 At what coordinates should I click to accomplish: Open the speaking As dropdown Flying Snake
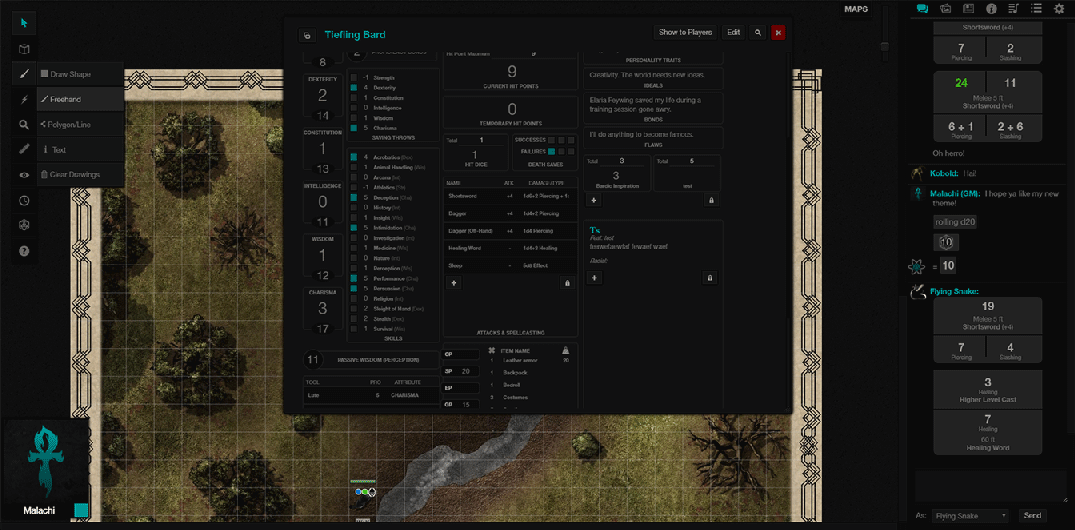(x=971, y=516)
